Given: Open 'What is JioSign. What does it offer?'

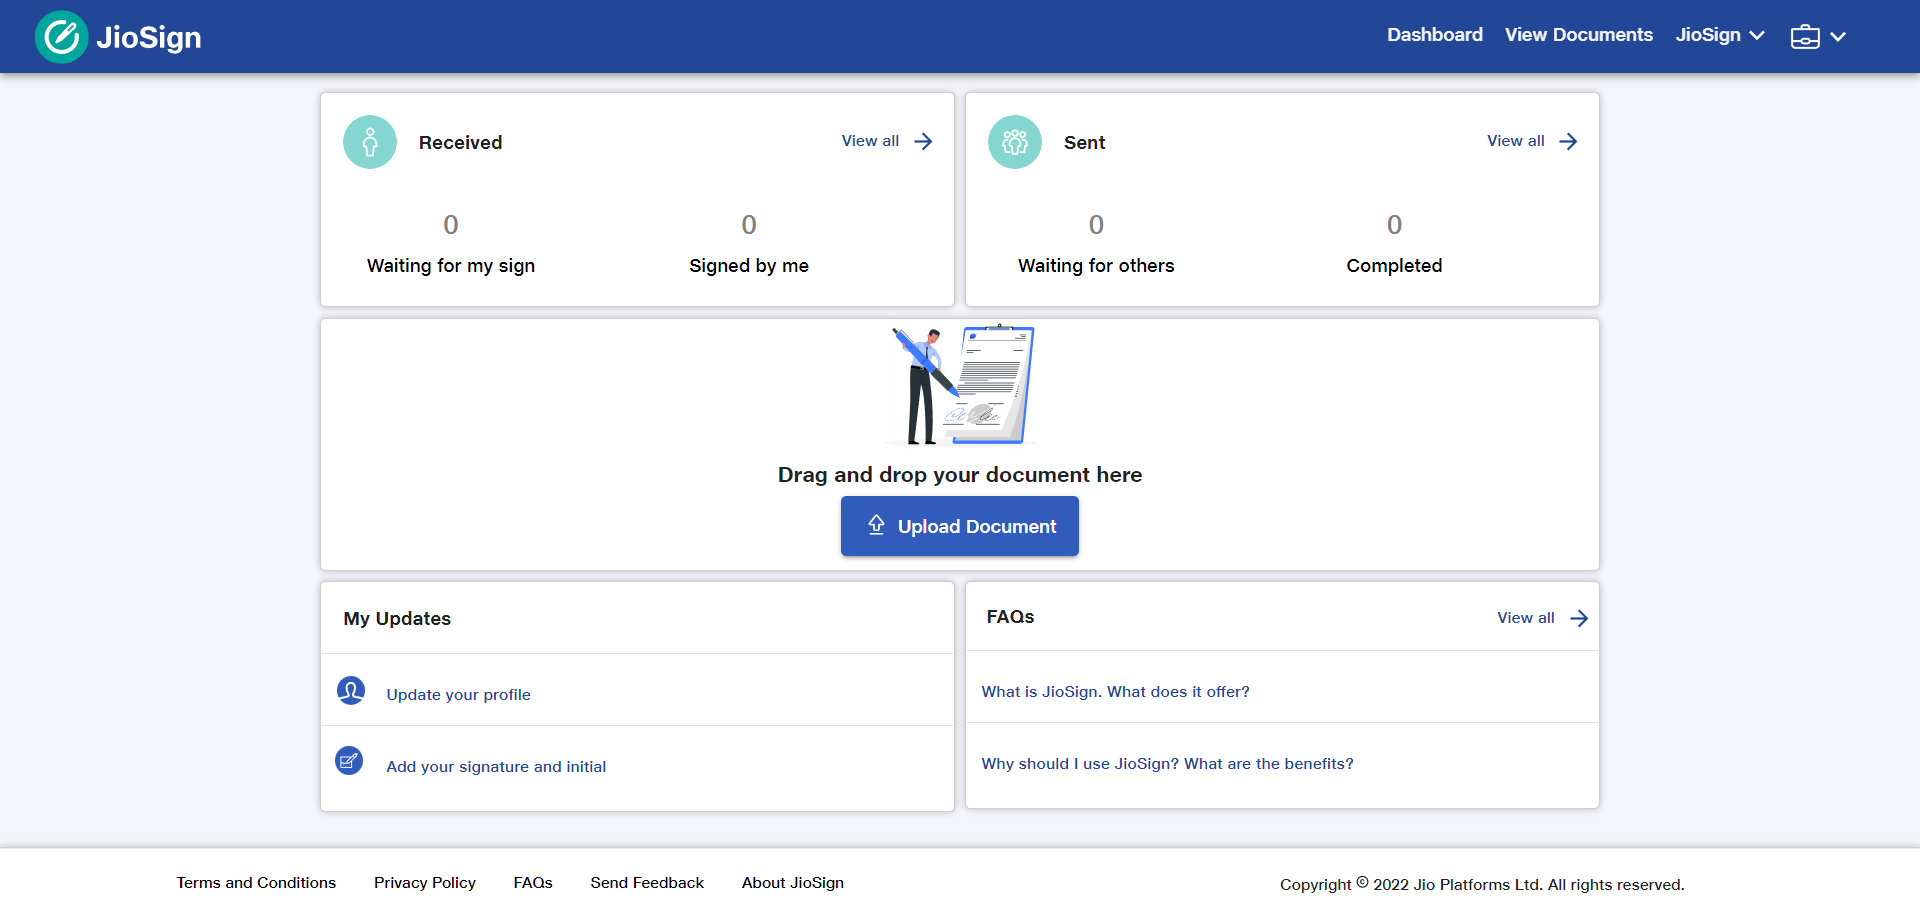Looking at the screenshot, I should 1115,691.
